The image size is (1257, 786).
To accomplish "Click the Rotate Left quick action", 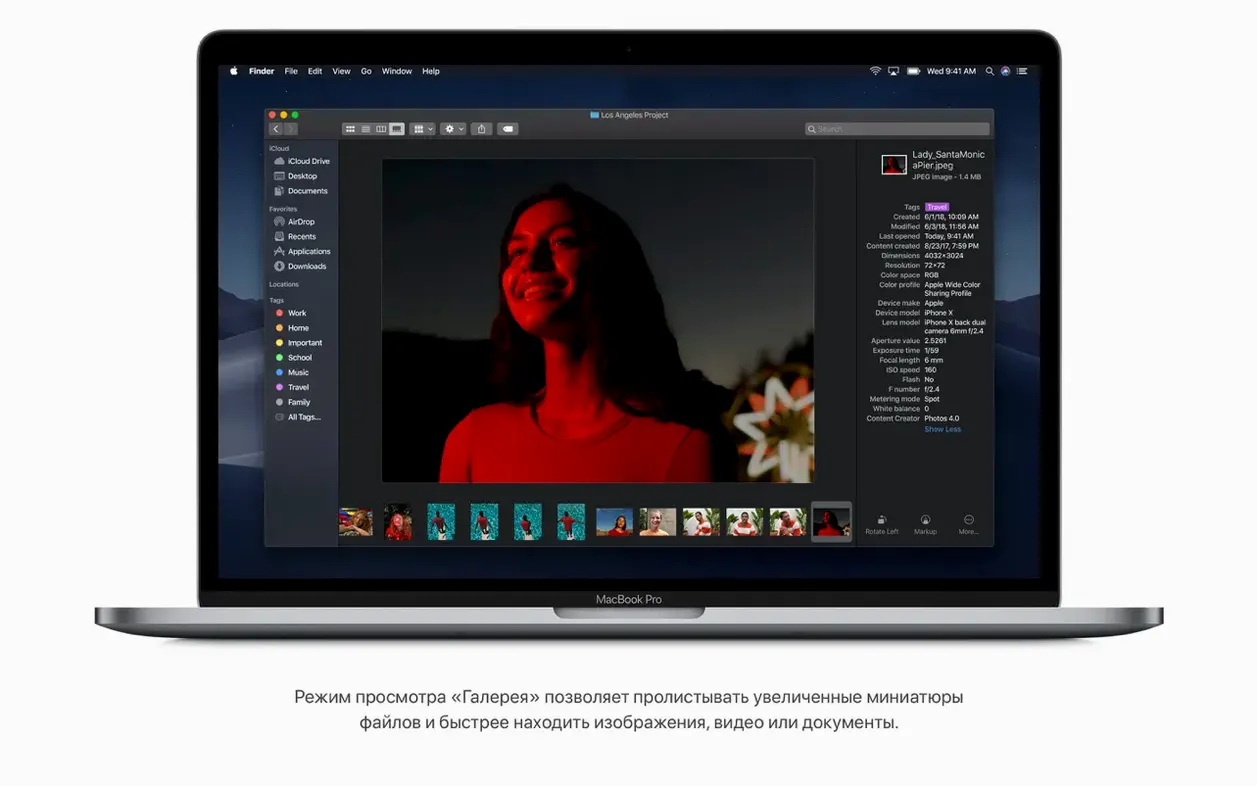I will [x=882, y=524].
